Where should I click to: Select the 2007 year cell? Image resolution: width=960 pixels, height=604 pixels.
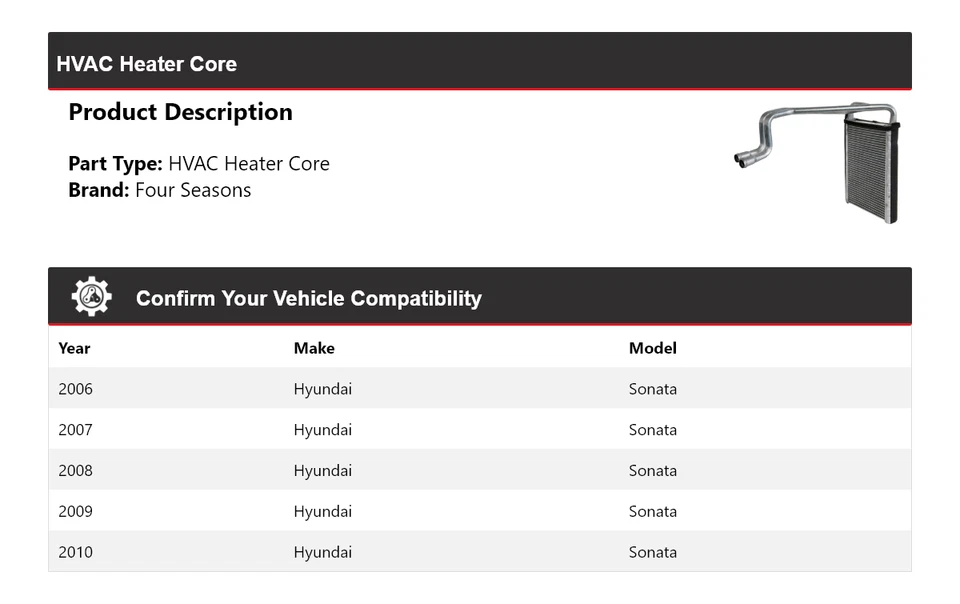coord(75,430)
